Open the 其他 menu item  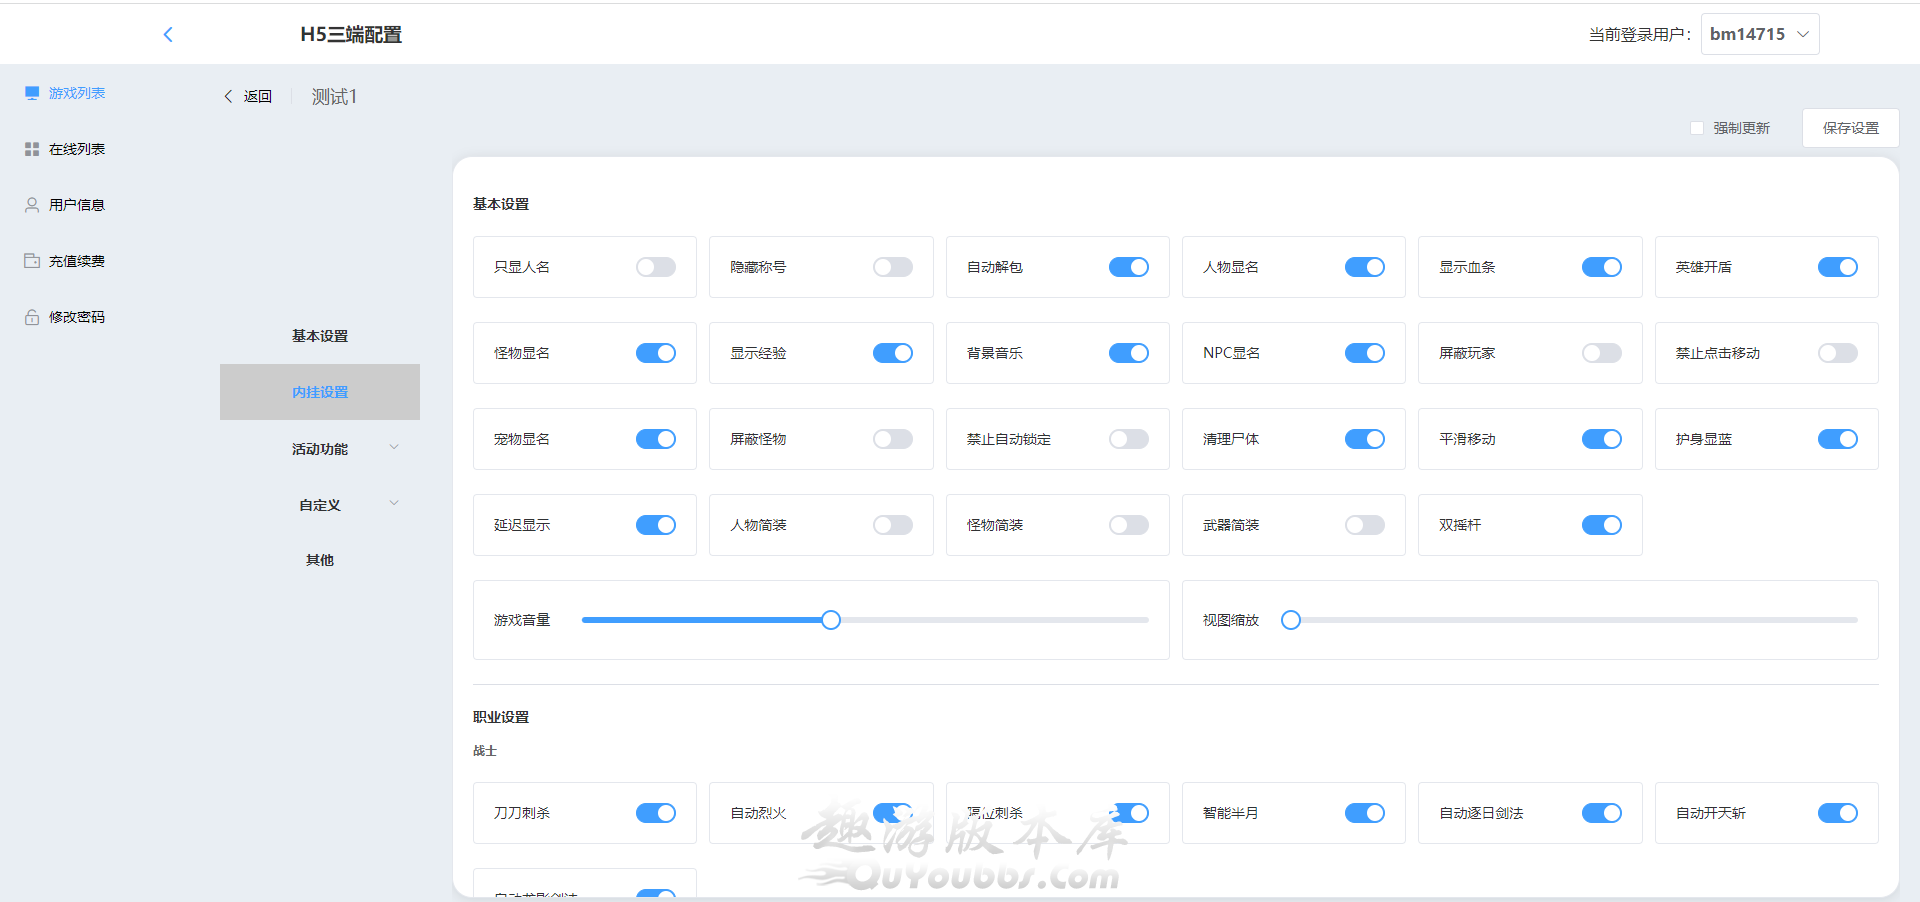coord(320,560)
